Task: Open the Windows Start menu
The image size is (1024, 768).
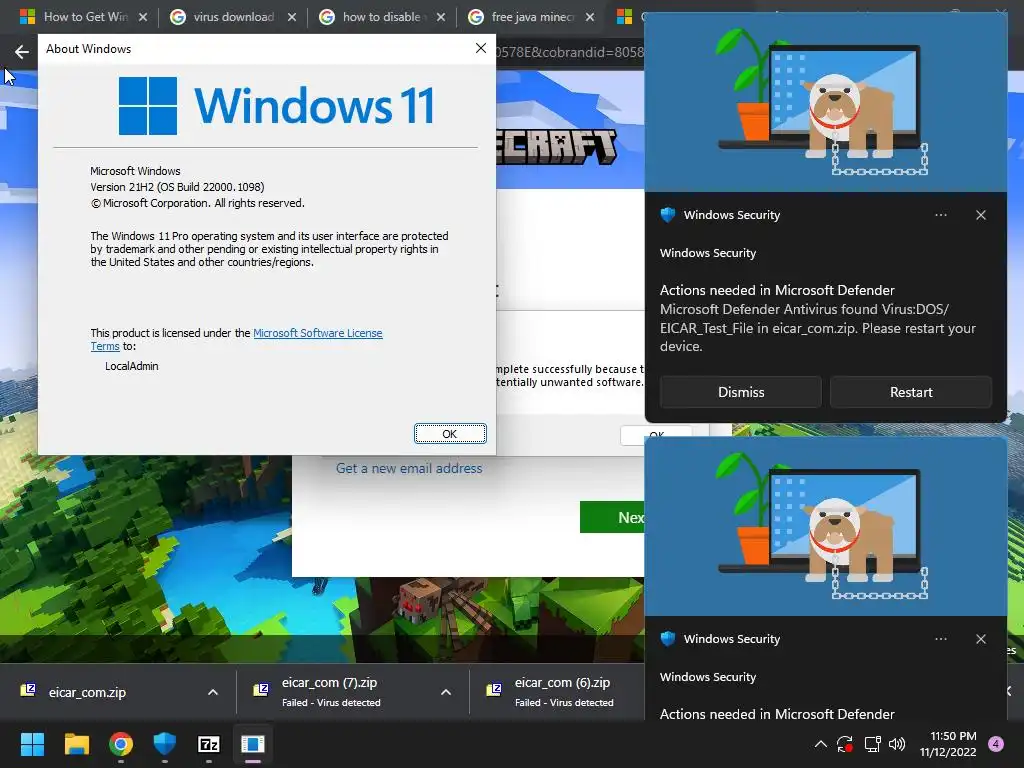Action: tap(32, 744)
